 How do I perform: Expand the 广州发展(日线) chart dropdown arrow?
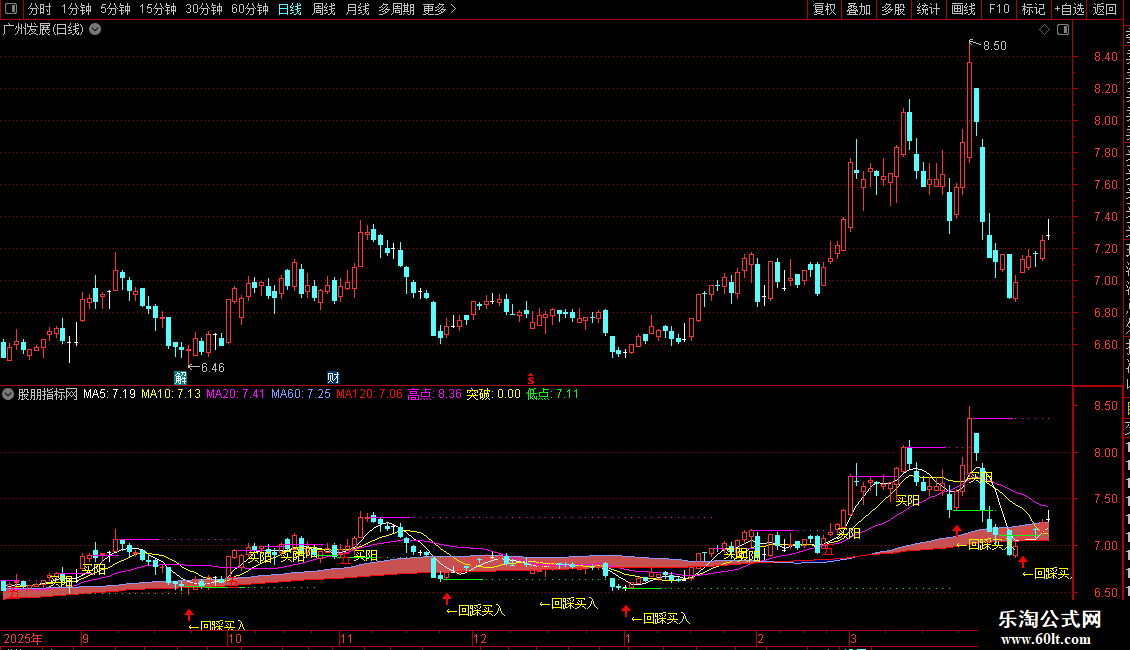[95, 30]
